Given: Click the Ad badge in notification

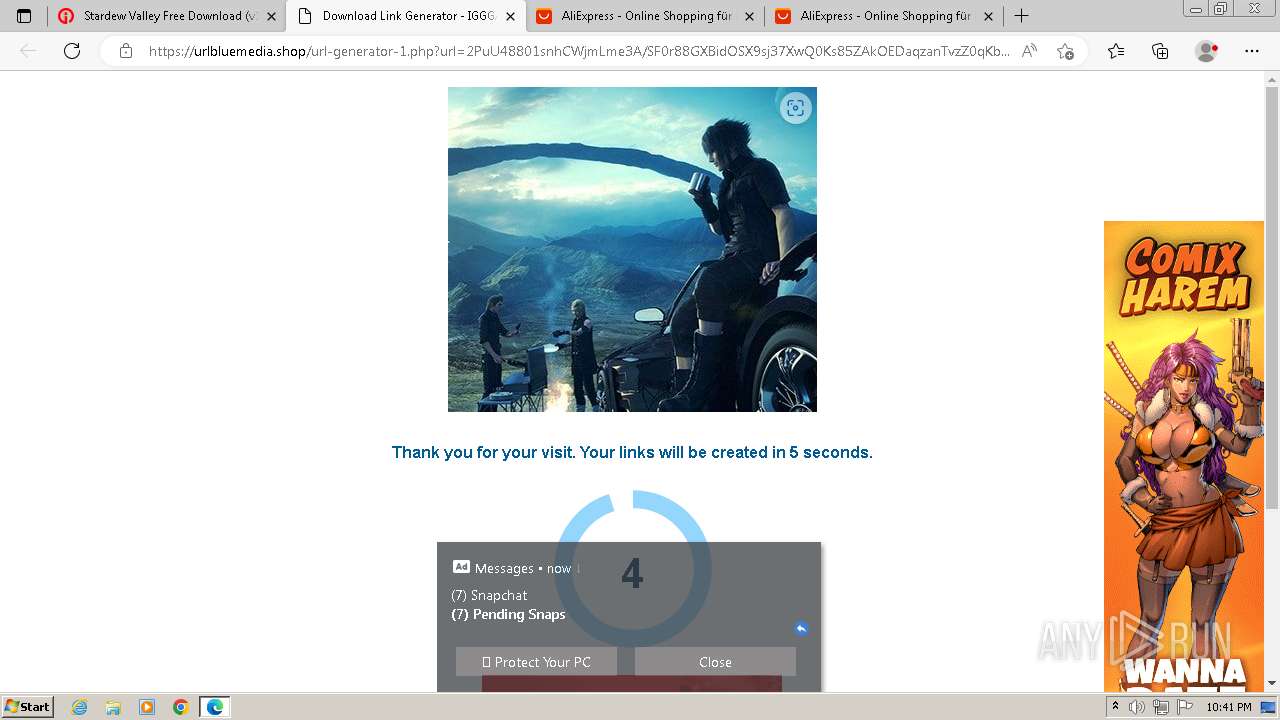Looking at the screenshot, I should [461, 567].
